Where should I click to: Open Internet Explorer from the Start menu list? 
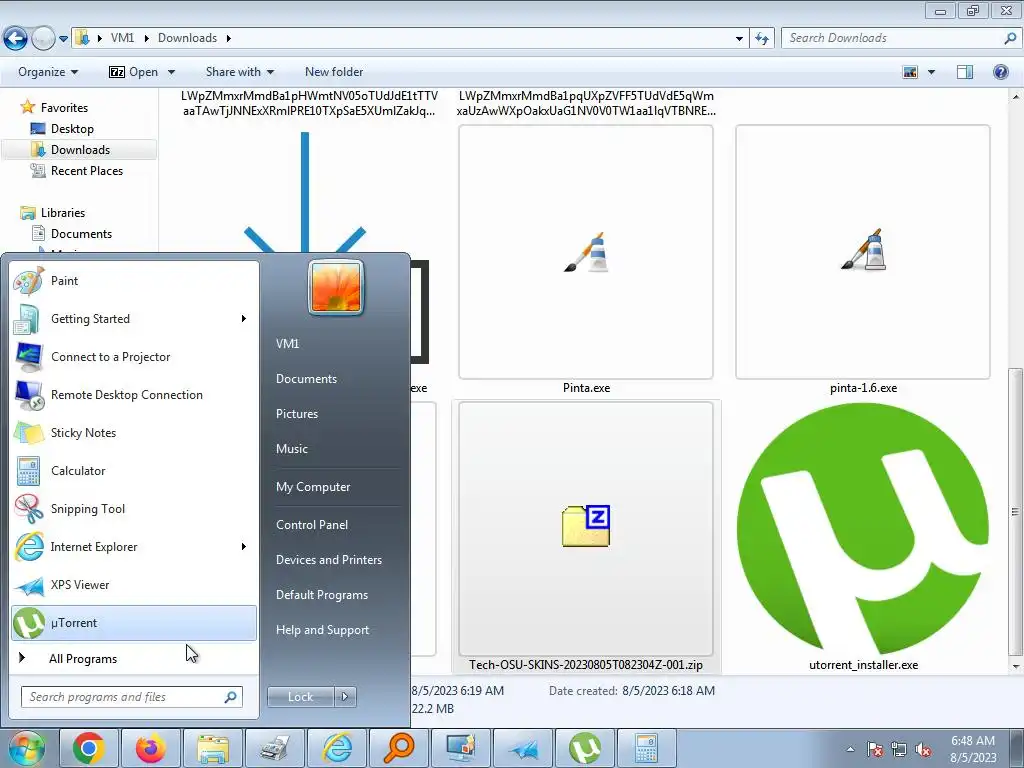coord(134,547)
